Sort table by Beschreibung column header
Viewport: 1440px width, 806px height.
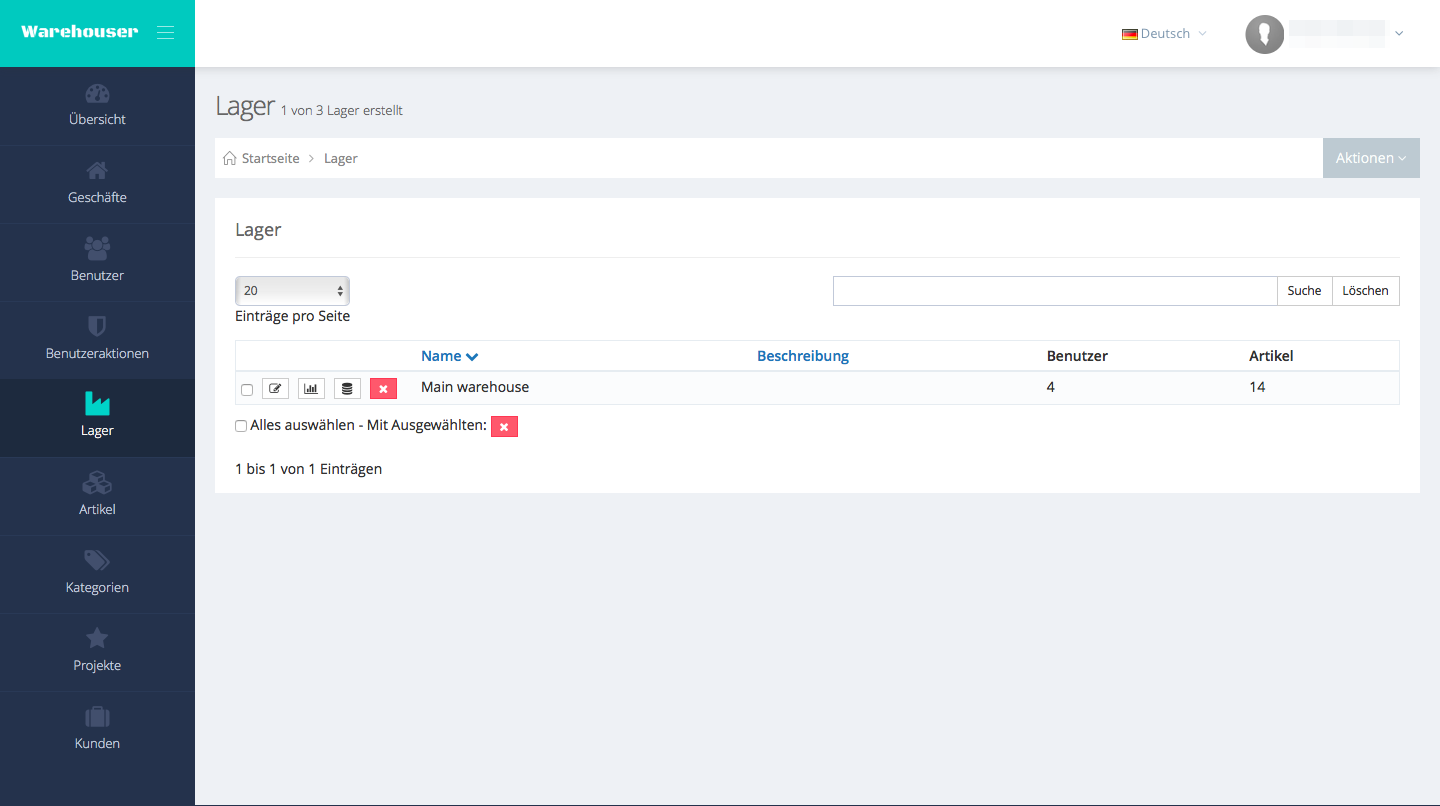click(x=802, y=356)
